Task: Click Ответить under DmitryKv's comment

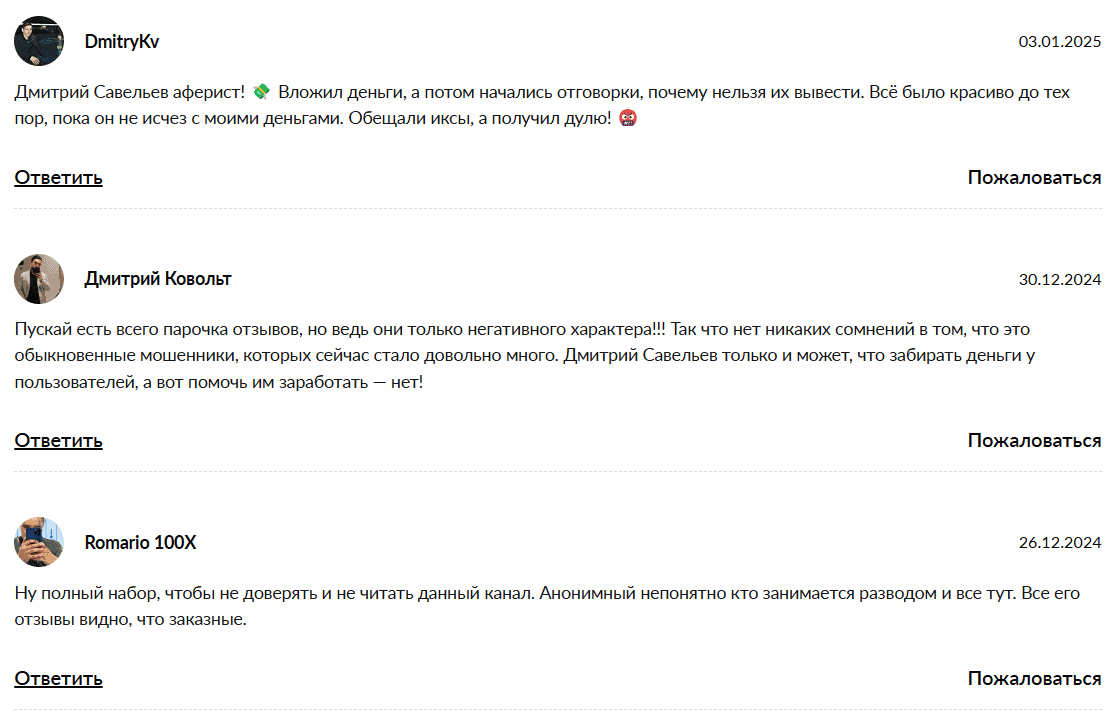Action: pos(58,178)
